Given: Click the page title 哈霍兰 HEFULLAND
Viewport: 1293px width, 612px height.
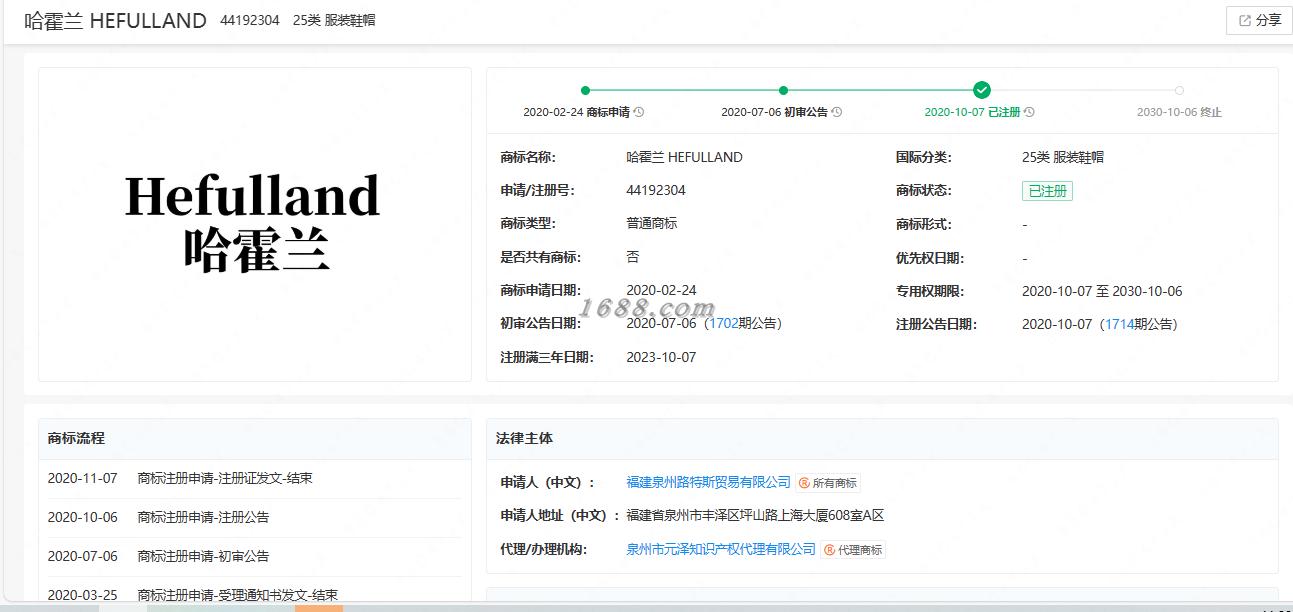Looking at the screenshot, I should pyautogui.click(x=115, y=21).
